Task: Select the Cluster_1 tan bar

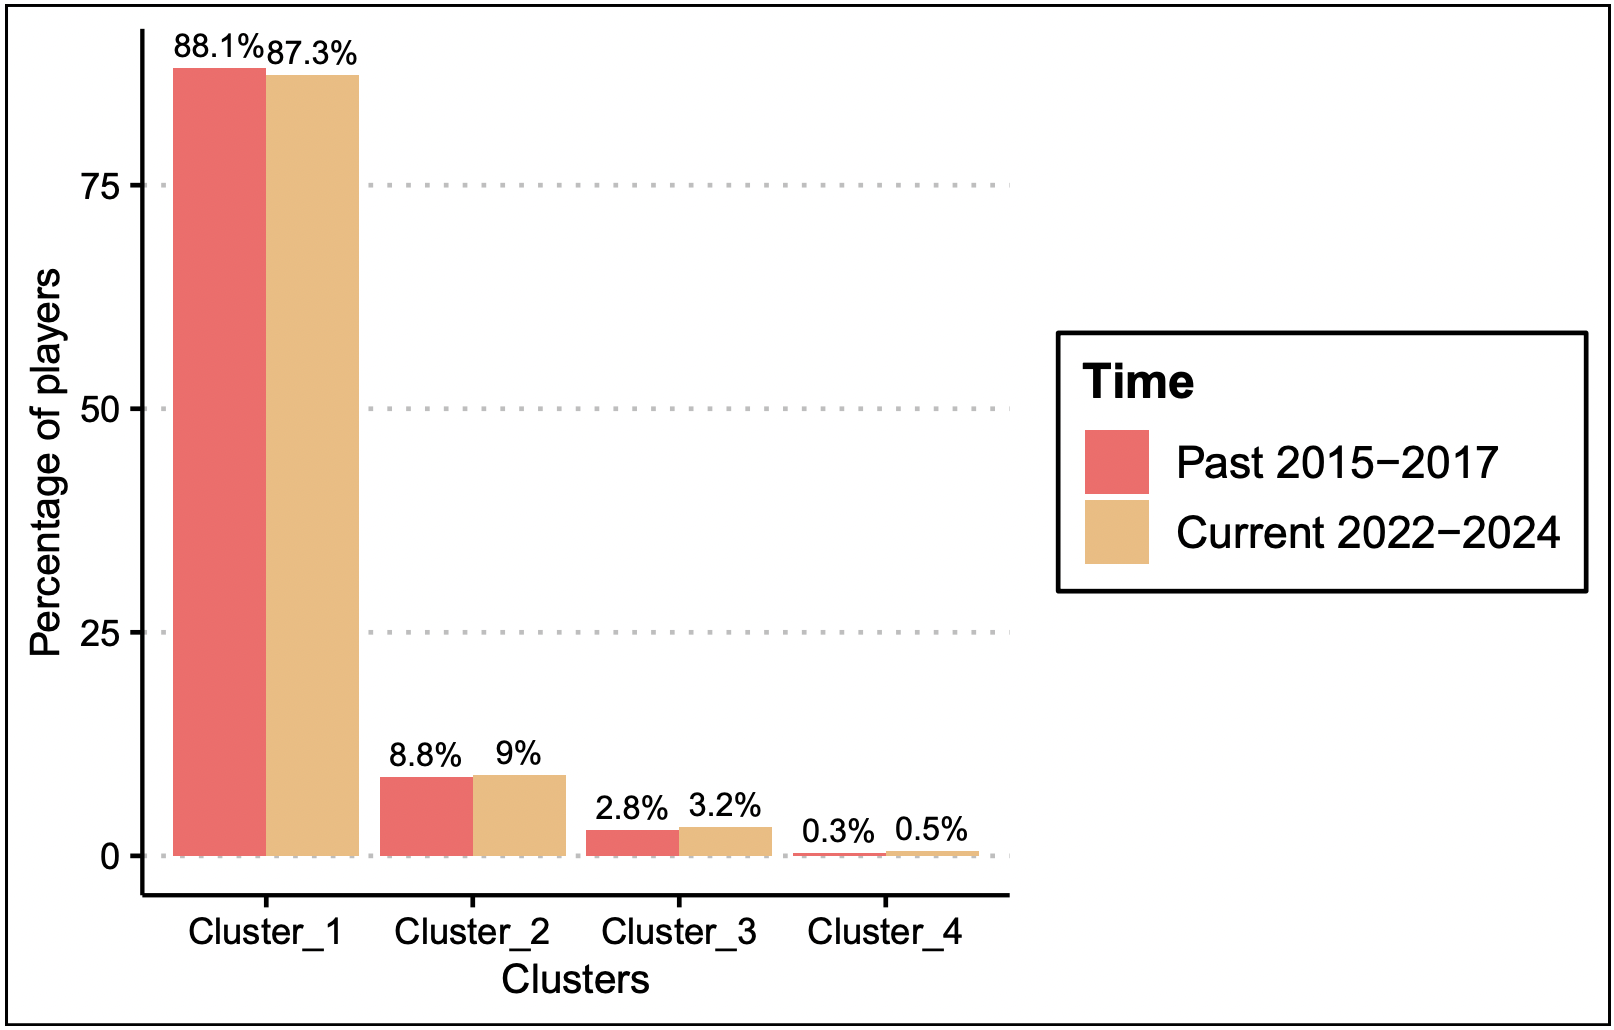Action: tap(312, 466)
